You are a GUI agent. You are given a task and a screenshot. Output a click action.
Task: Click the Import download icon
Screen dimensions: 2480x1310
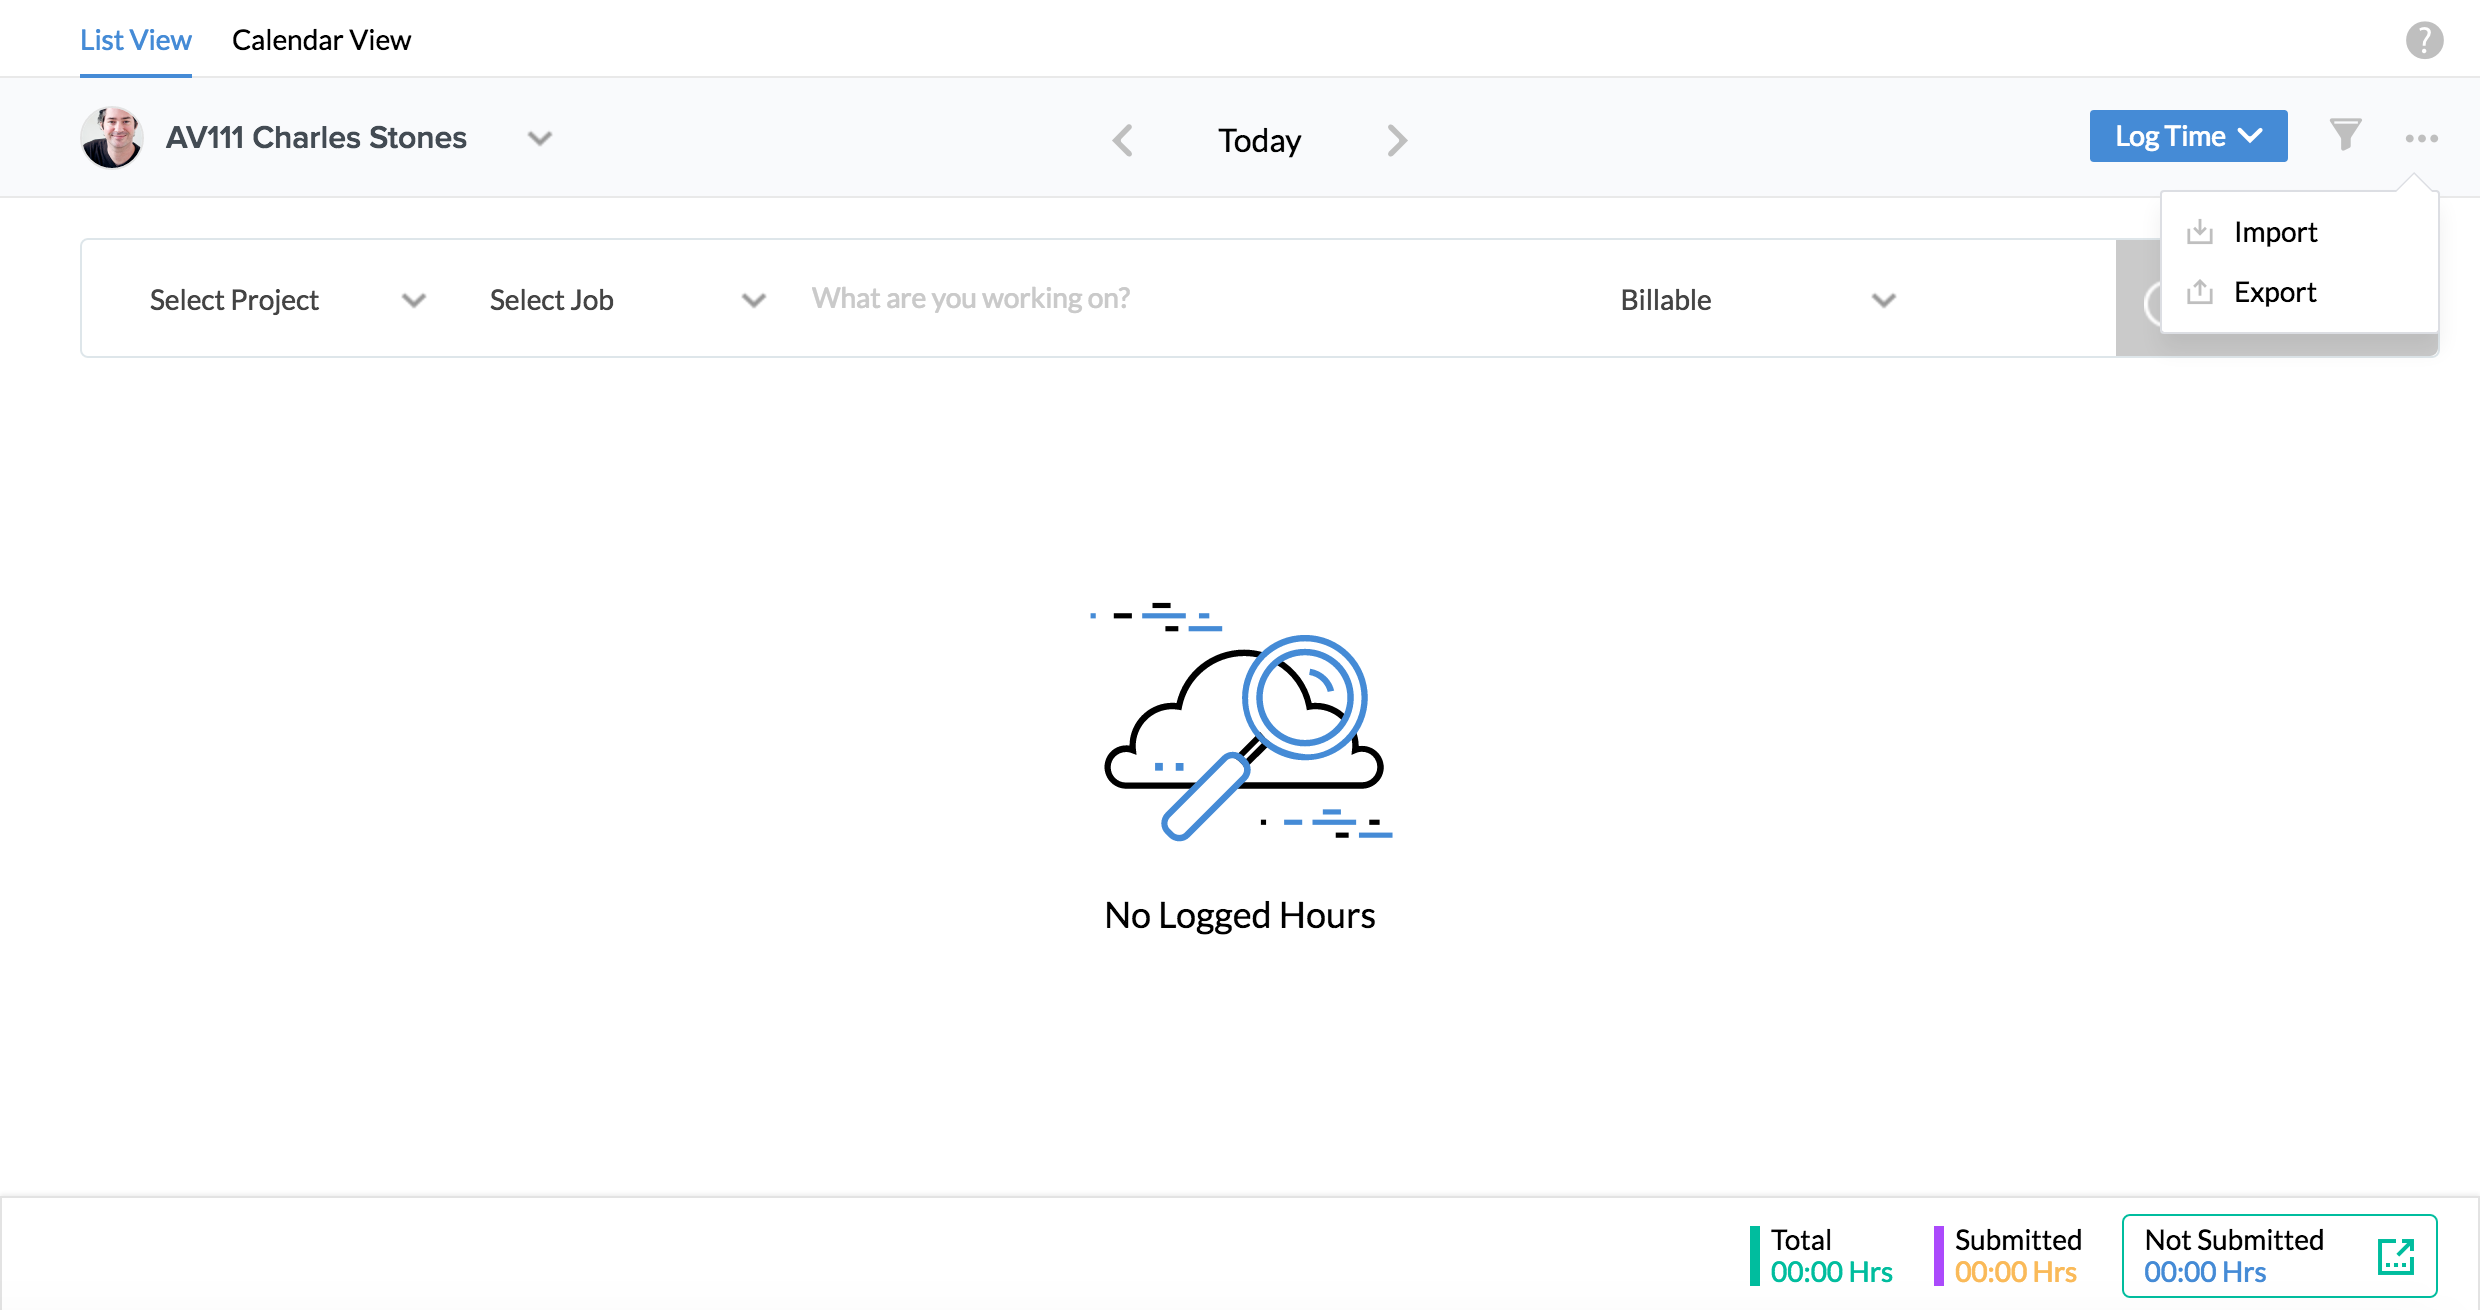(2199, 232)
